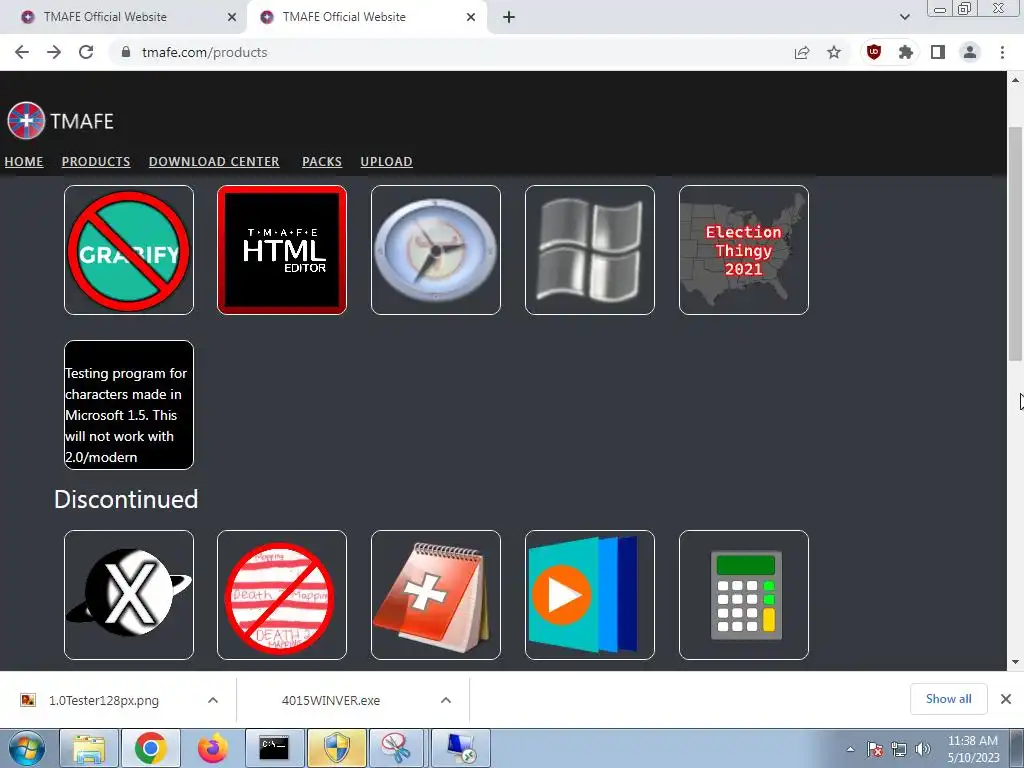Click the tmafe.com/products address bar
This screenshot has width=1024, height=768.
451,52
